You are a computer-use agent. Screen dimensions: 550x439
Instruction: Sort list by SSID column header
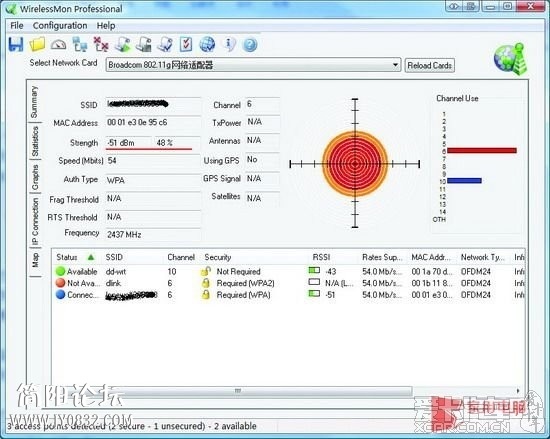click(114, 257)
